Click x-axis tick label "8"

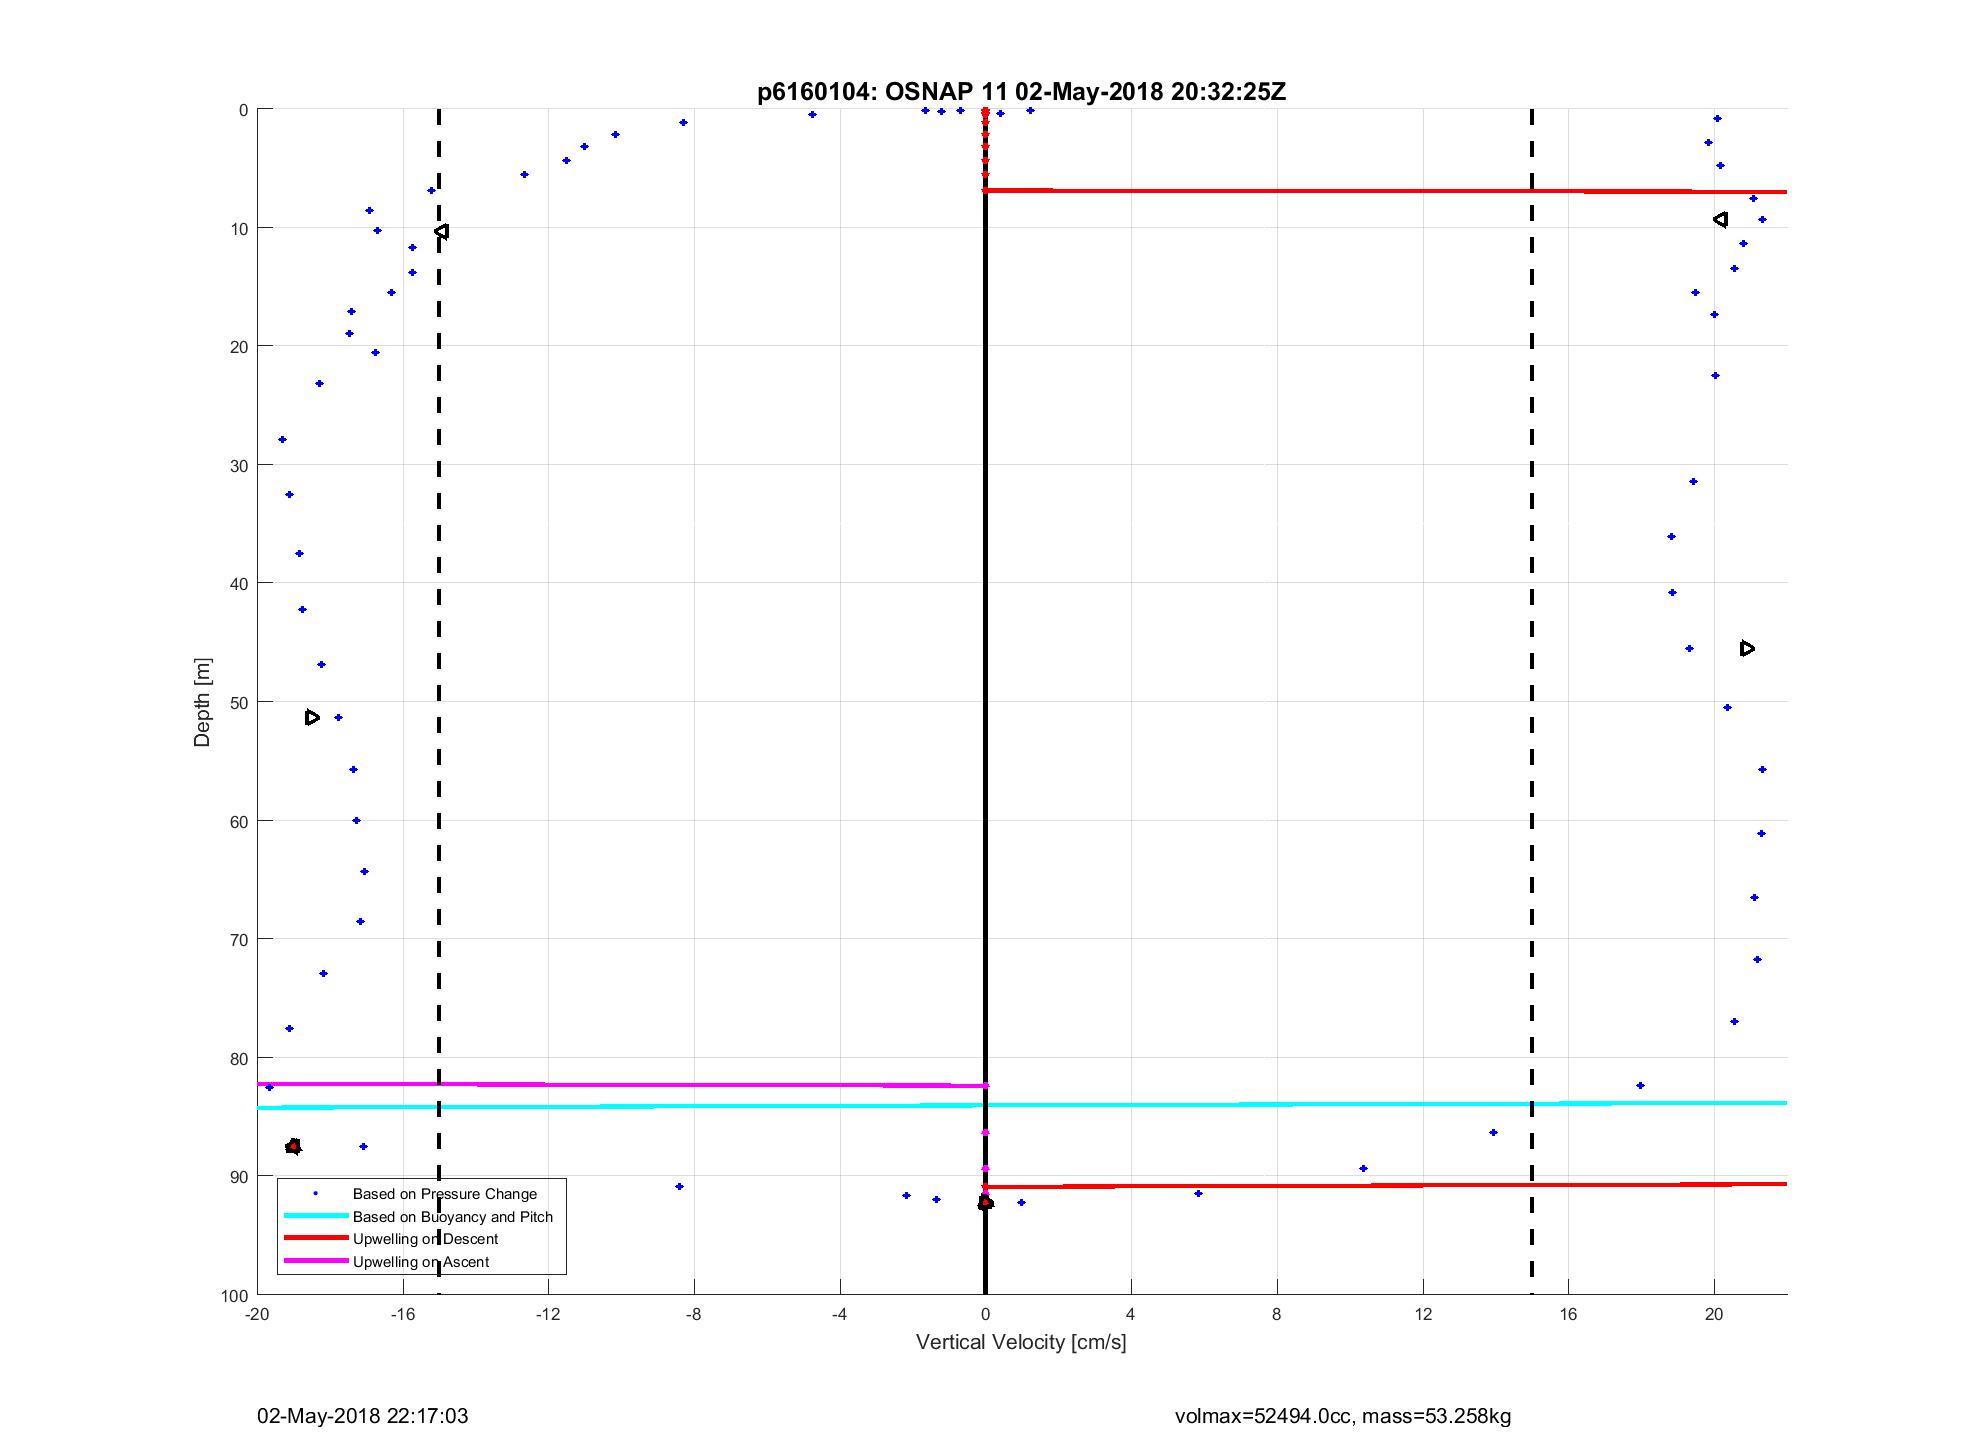point(1277,1314)
